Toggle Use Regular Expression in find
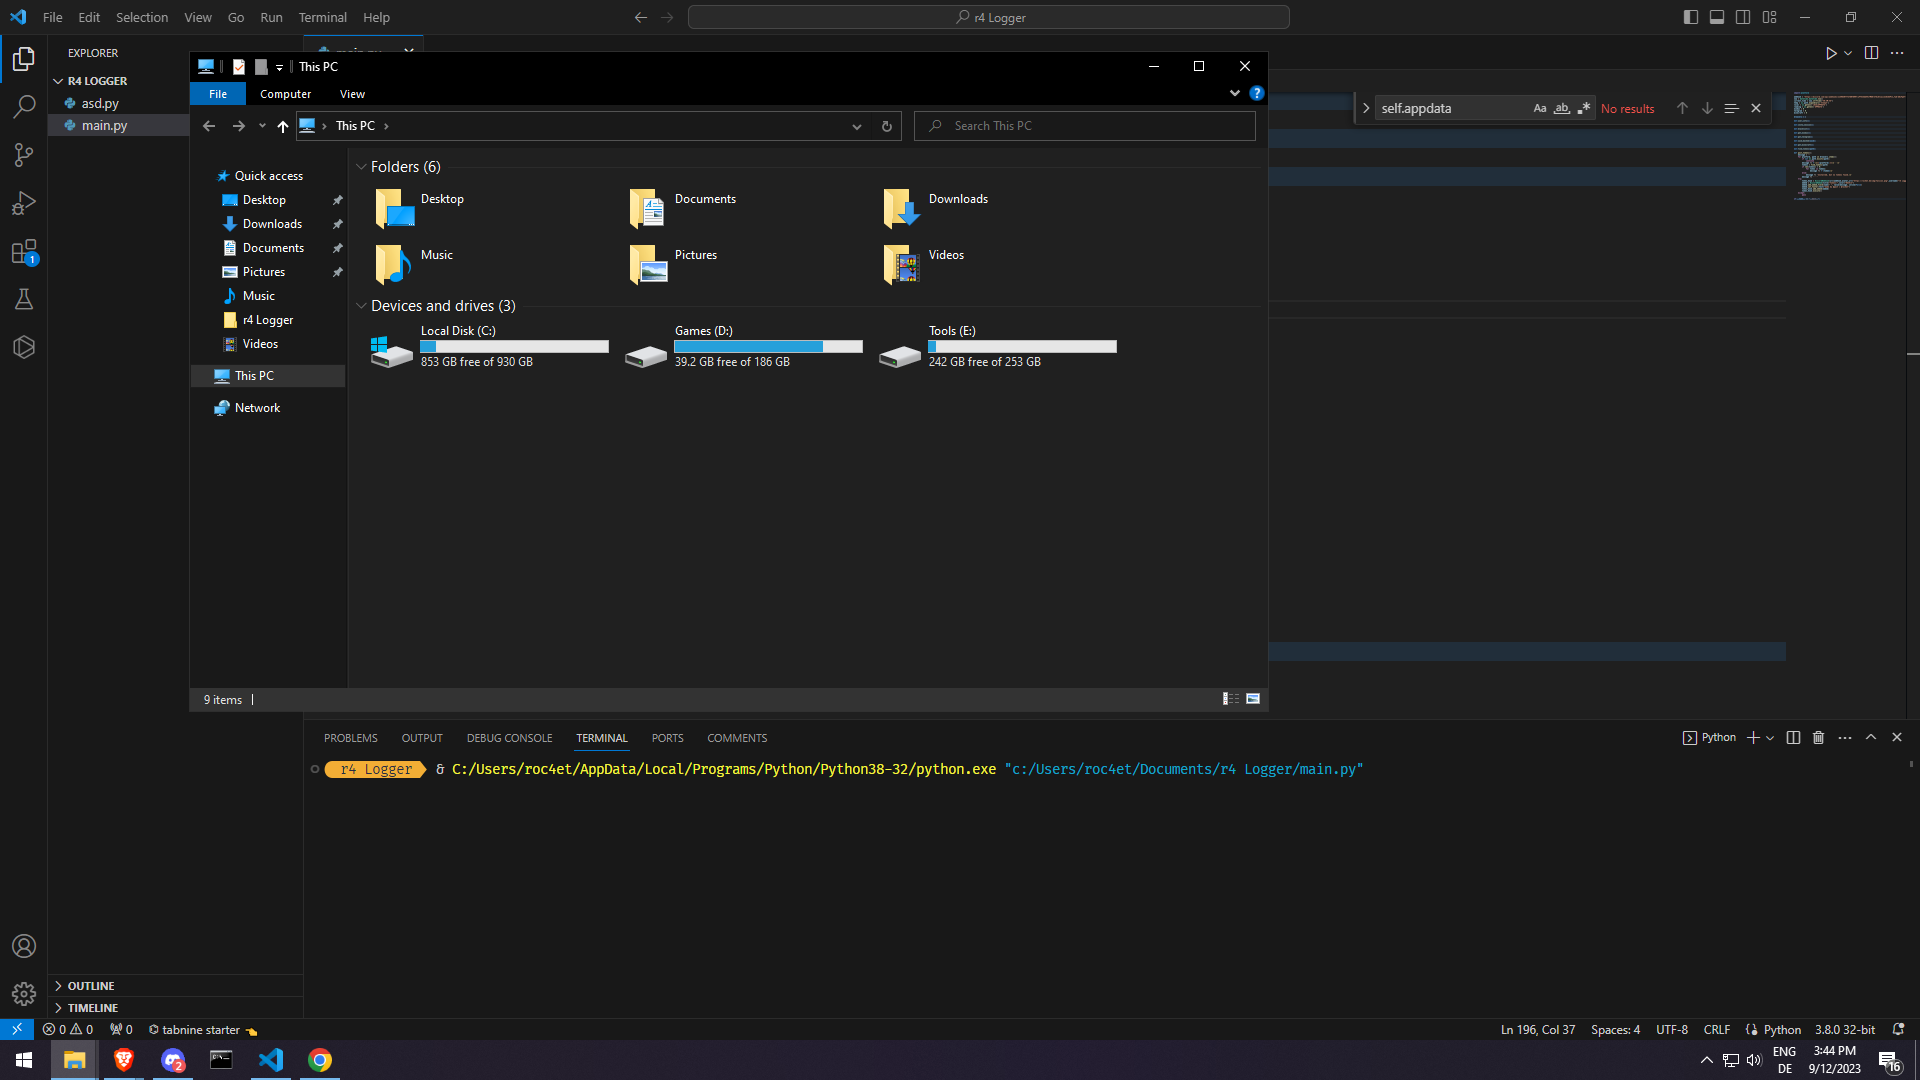This screenshot has height=1080, width=1920. [1583, 108]
